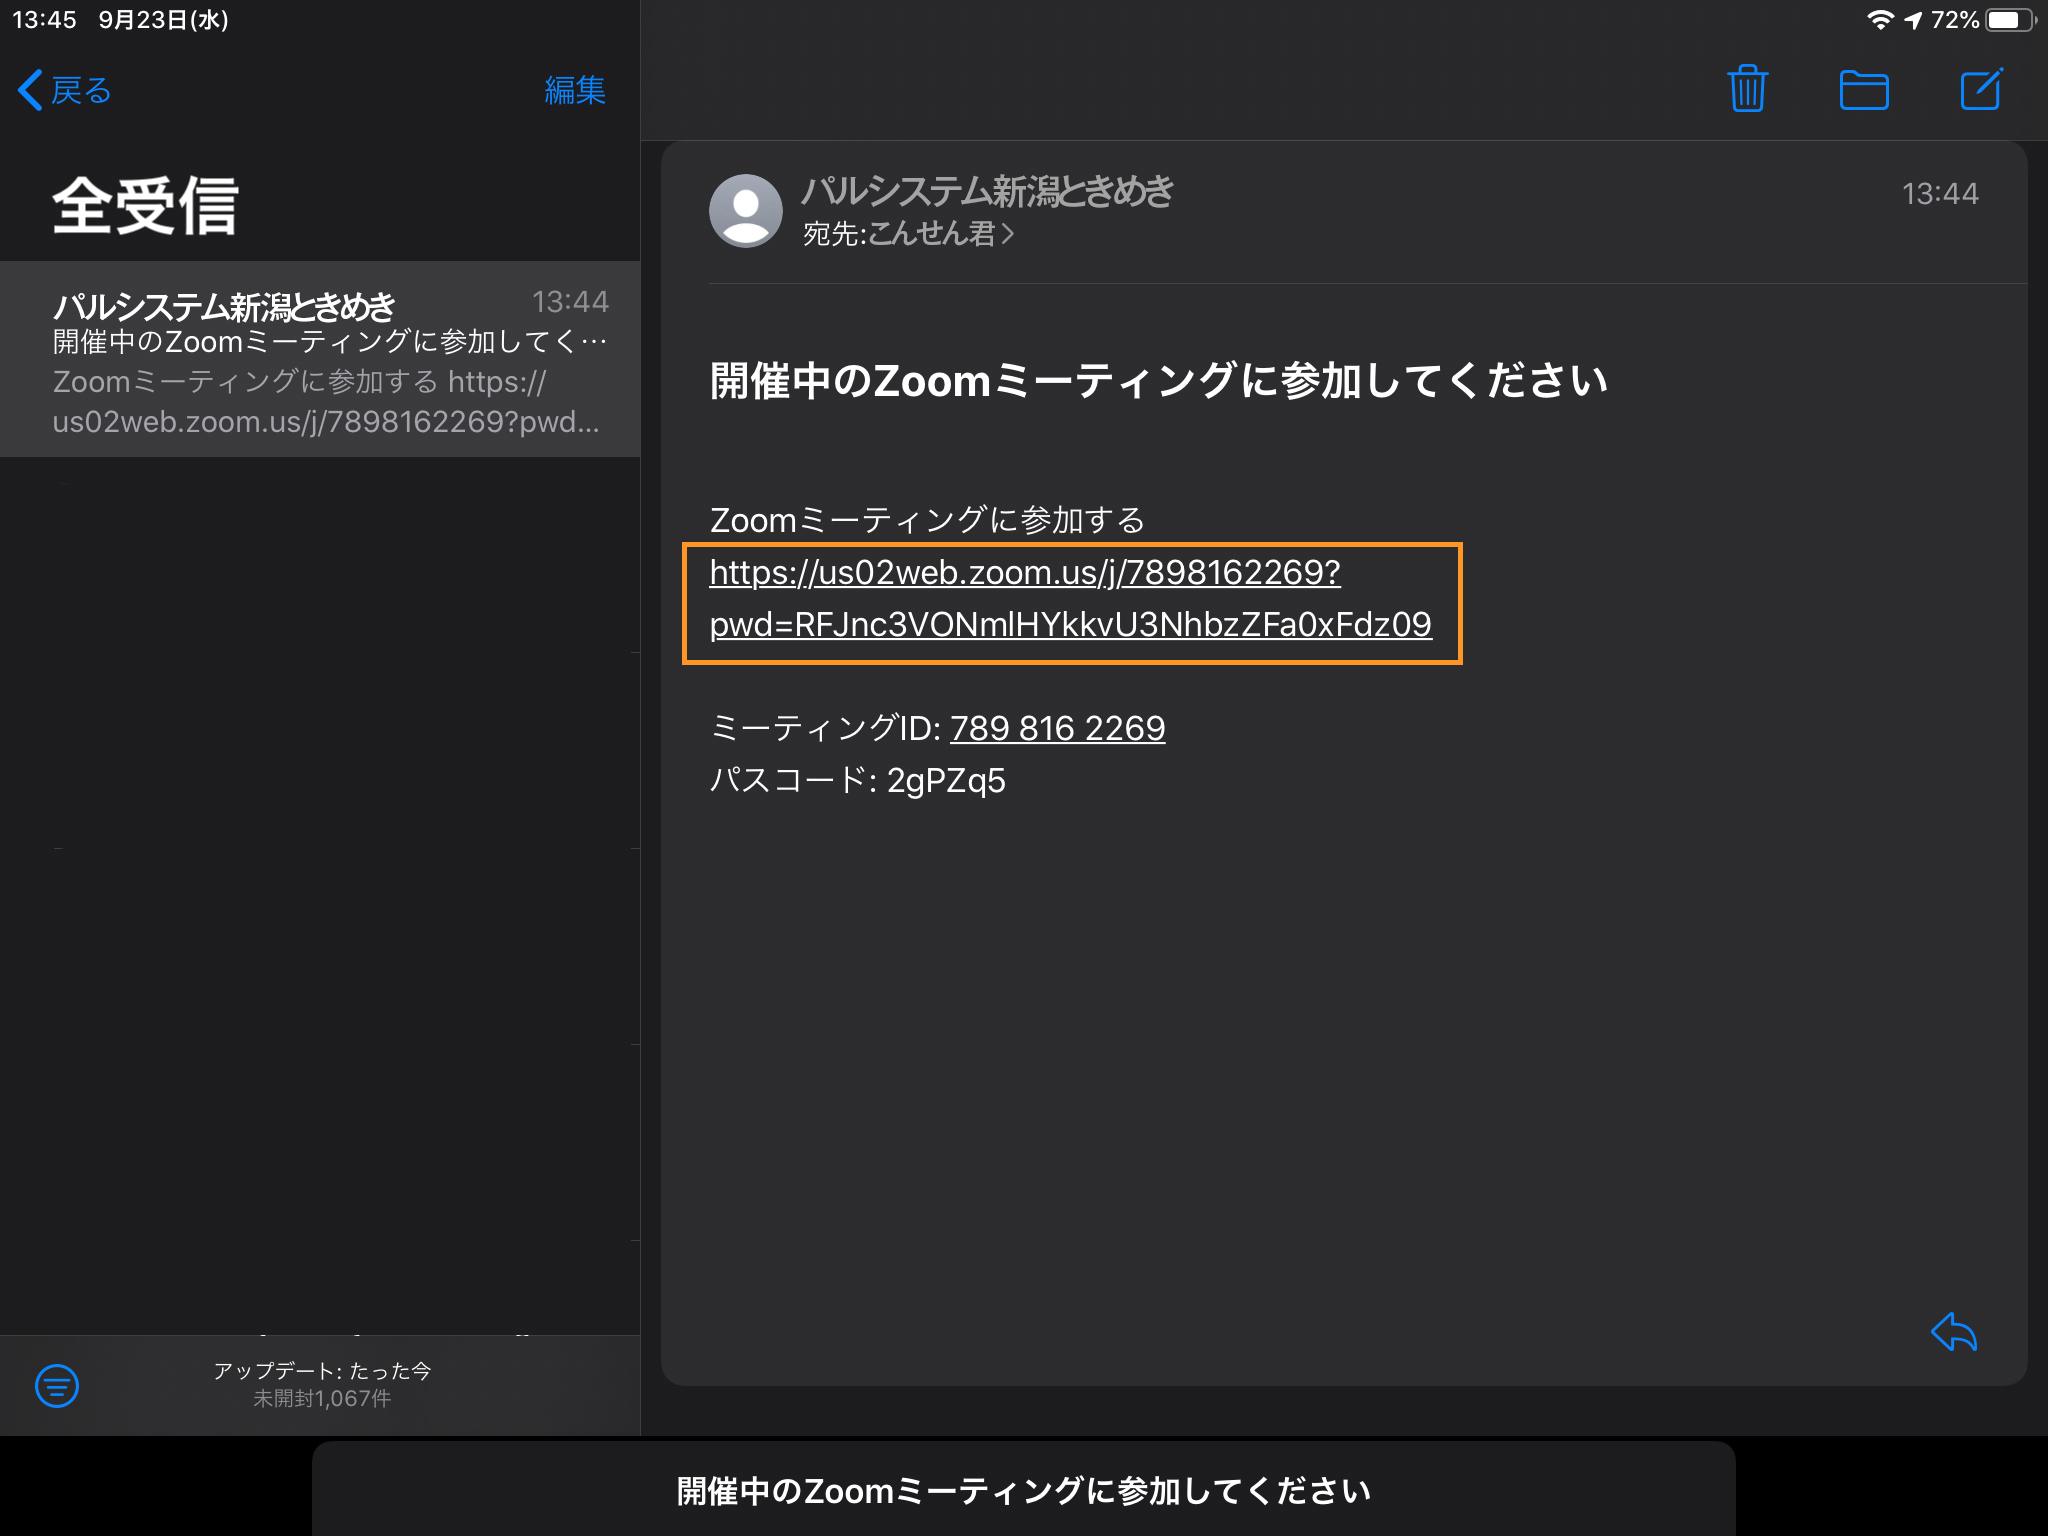Tap the battery indicator in status bar
The width and height of the screenshot is (2048, 1536).
coord(2010,20)
